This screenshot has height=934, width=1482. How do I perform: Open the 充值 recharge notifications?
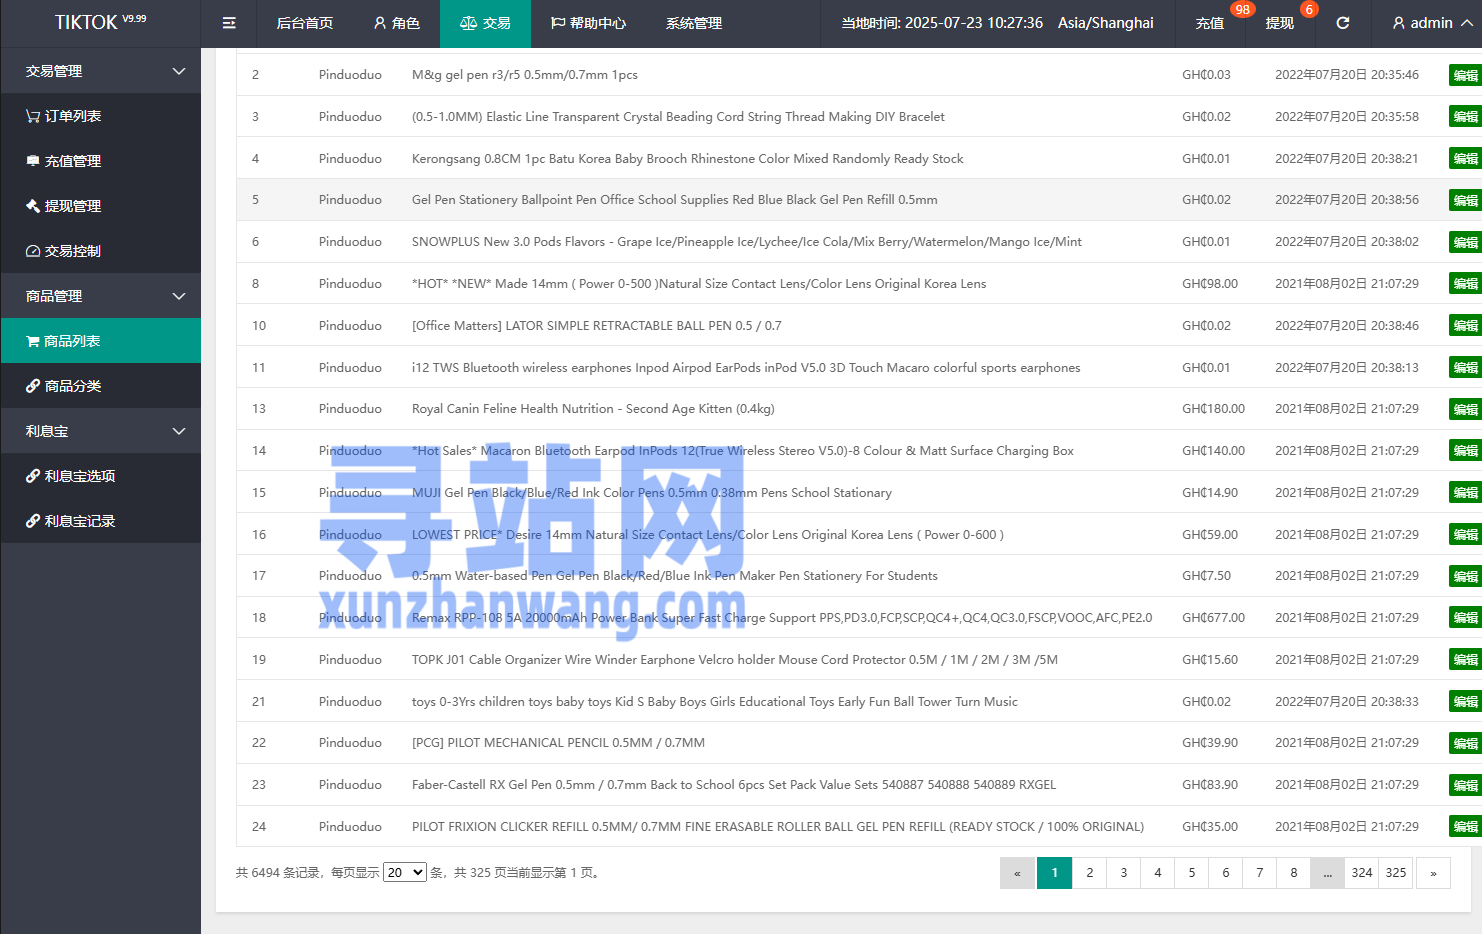tap(1210, 23)
